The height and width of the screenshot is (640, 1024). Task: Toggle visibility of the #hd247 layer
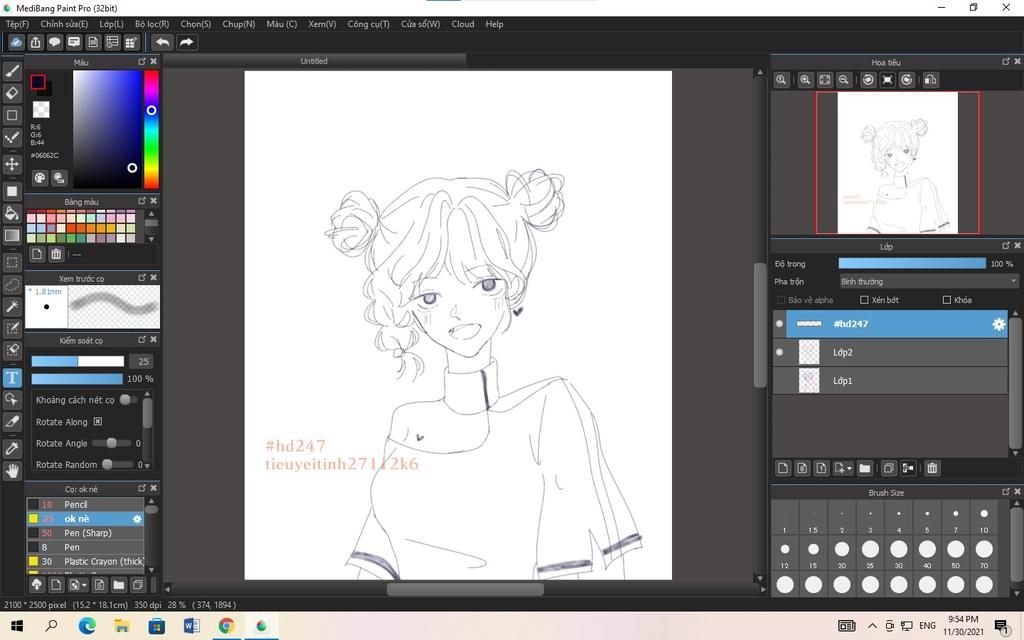[779, 324]
